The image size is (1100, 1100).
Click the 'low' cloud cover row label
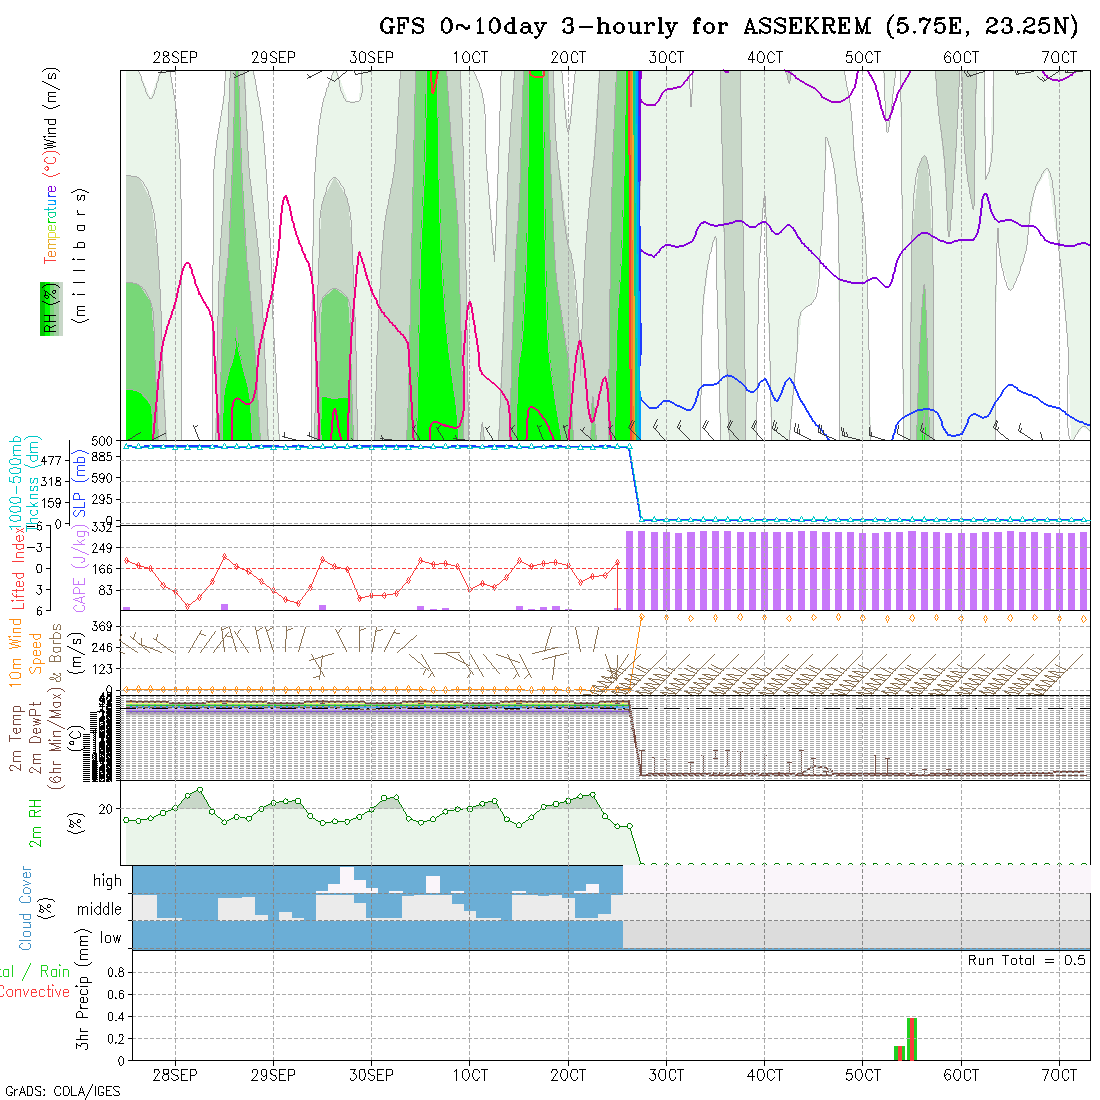coord(110,938)
